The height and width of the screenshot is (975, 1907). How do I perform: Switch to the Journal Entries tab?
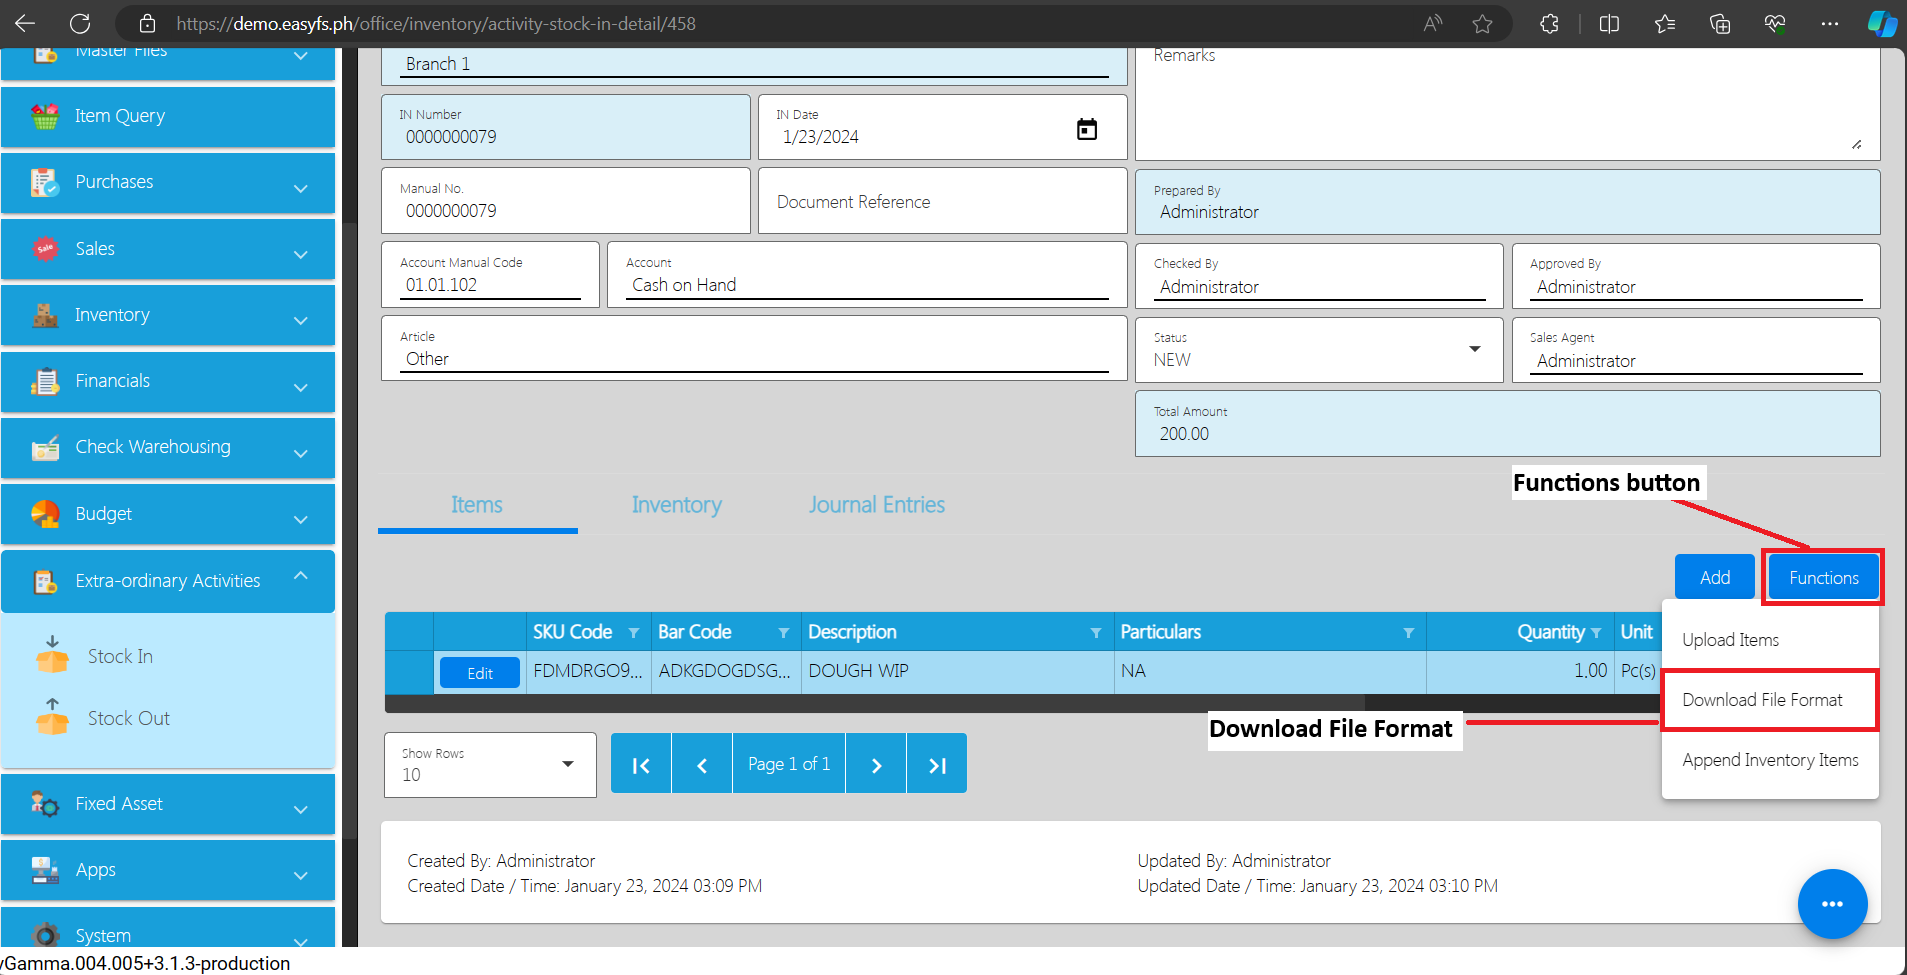click(x=877, y=505)
